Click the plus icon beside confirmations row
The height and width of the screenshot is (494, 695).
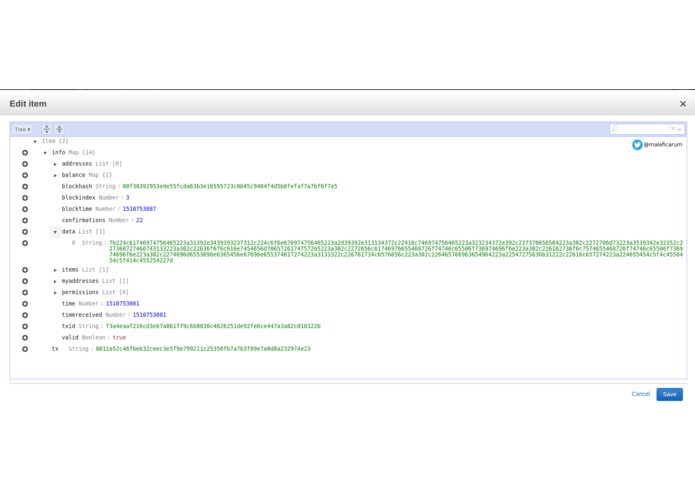pos(25,220)
